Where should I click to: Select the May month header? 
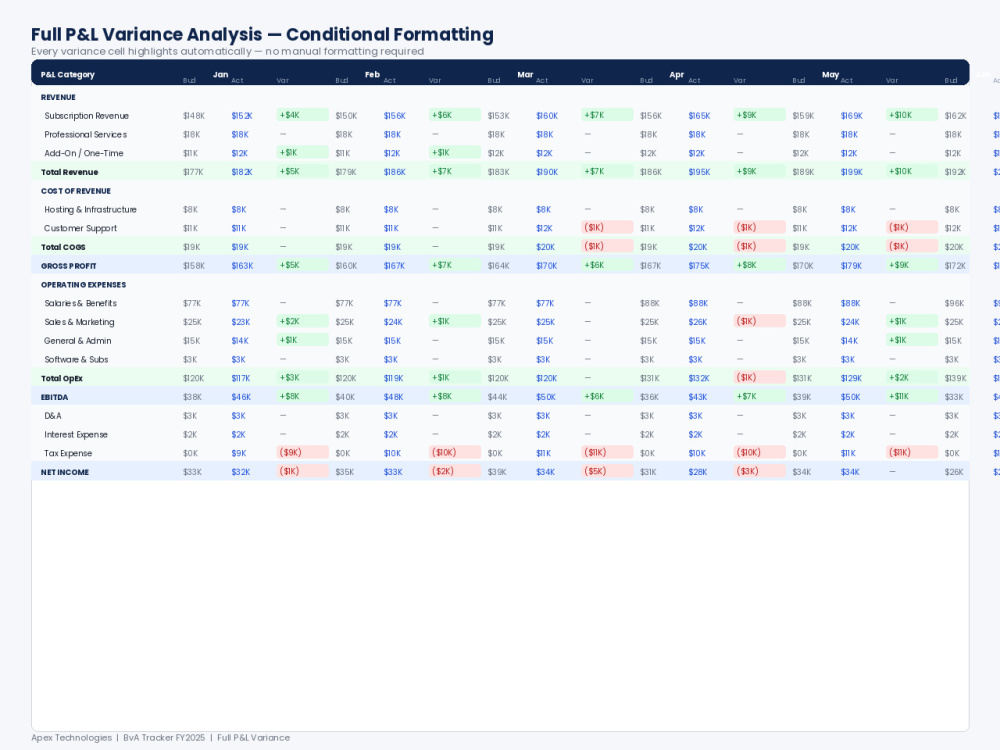(x=830, y=75)
